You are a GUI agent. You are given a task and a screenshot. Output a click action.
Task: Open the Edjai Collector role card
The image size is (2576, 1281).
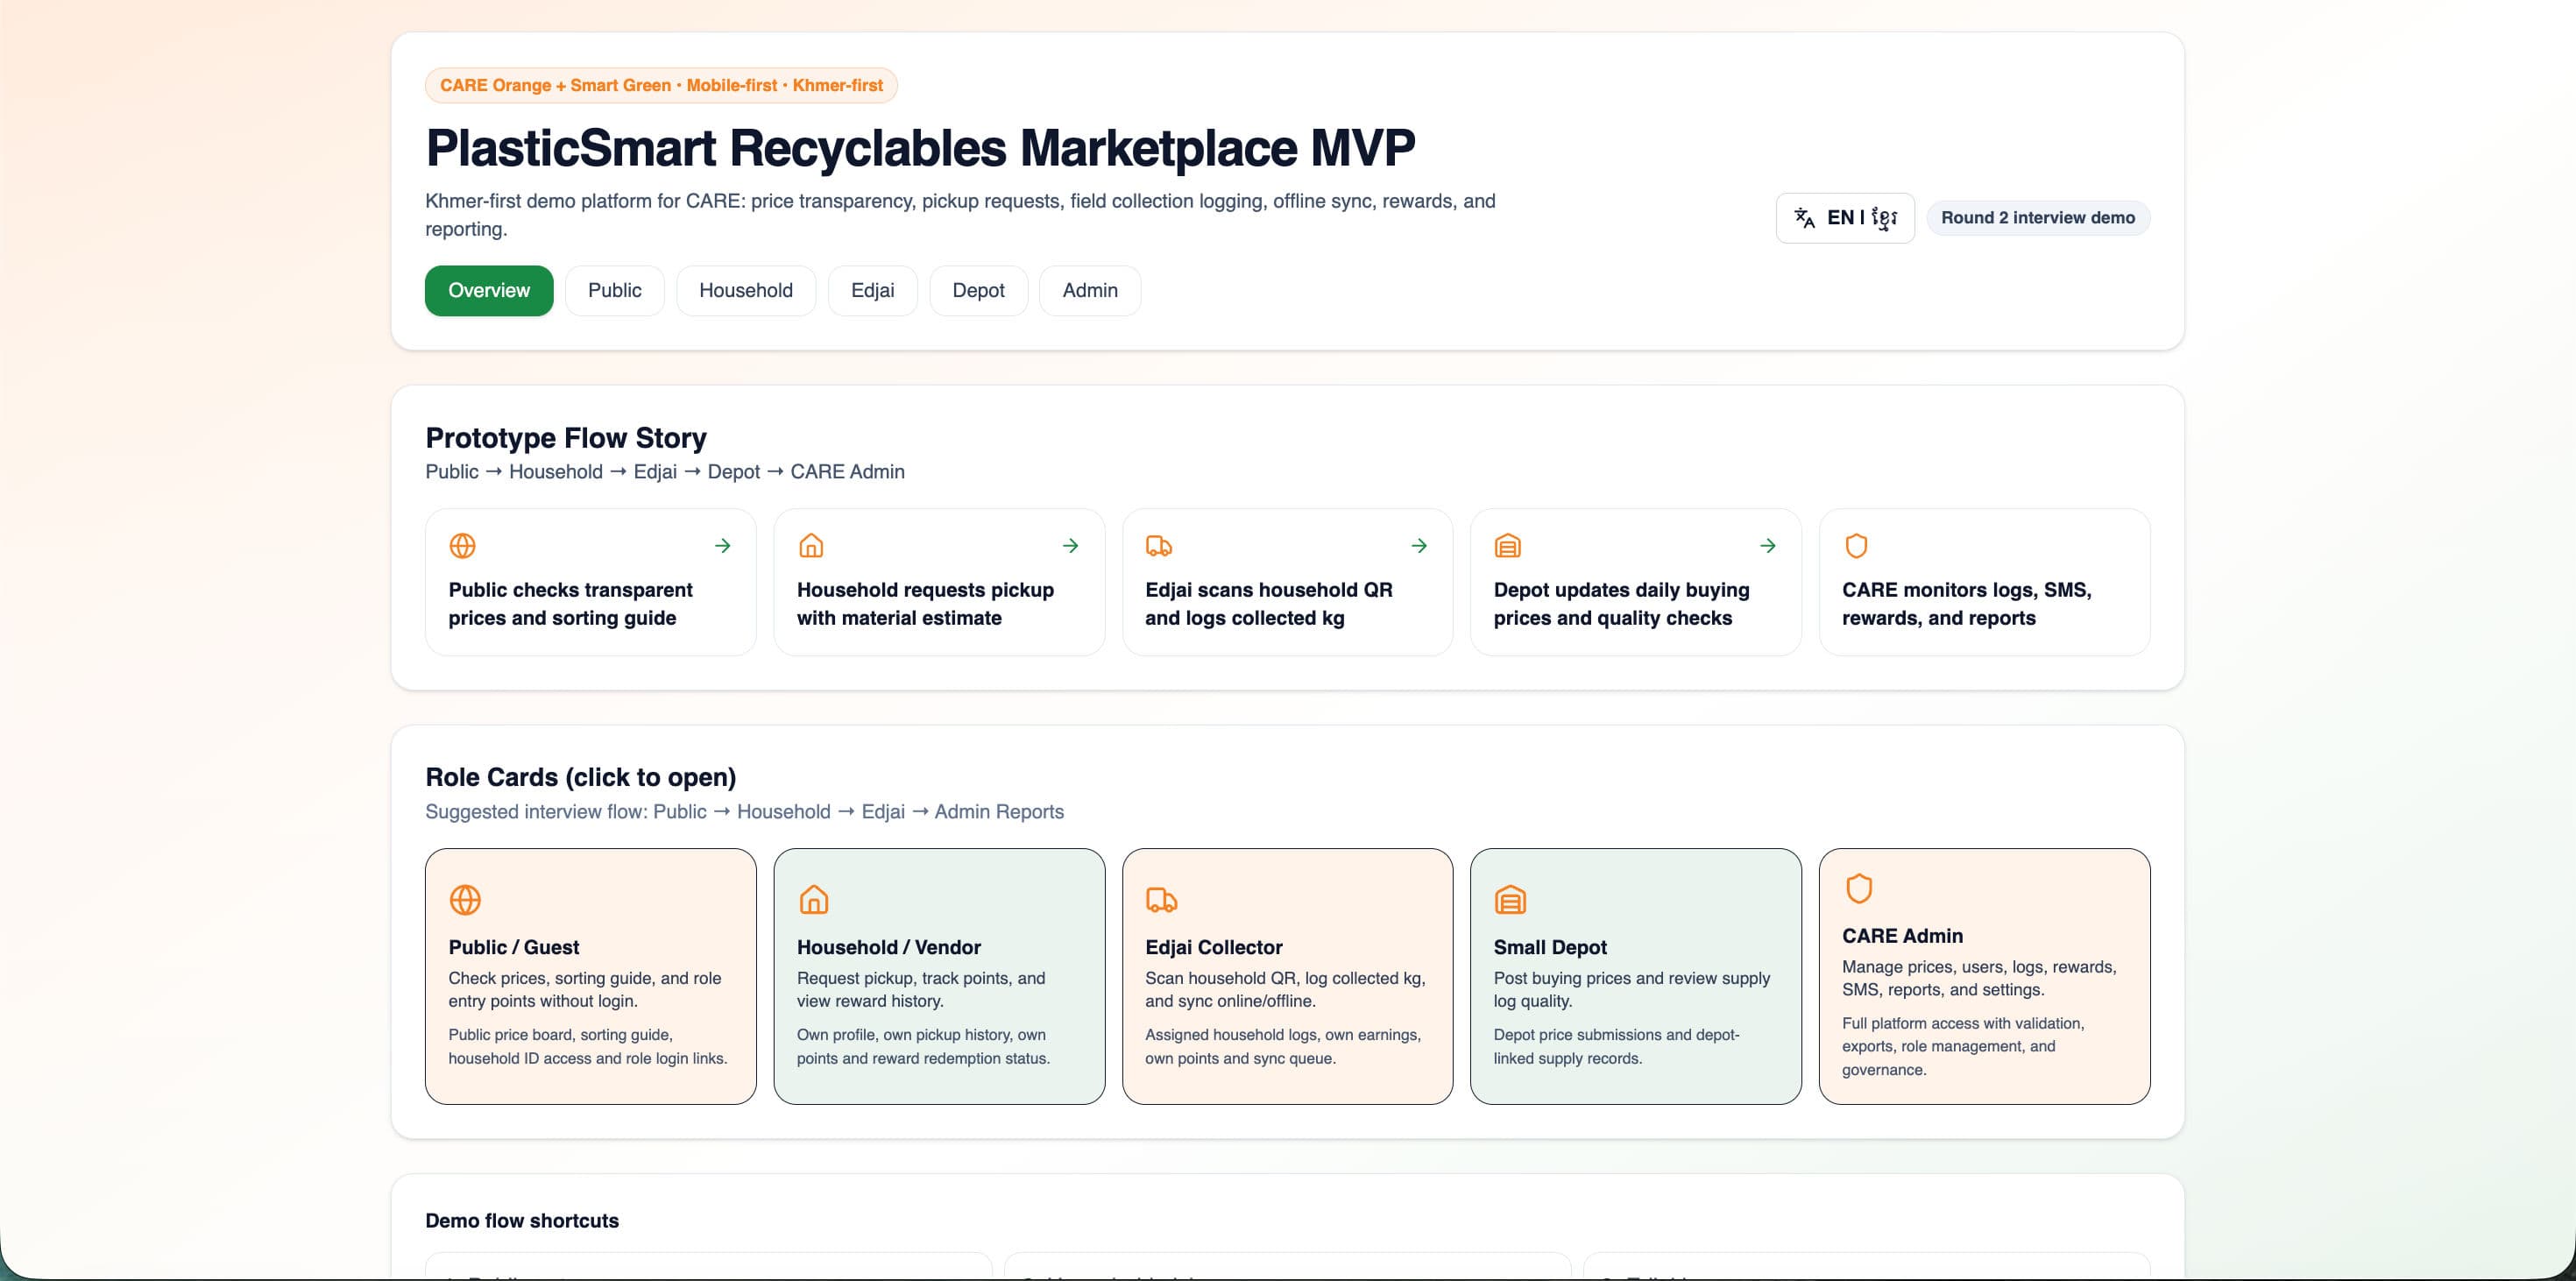(1287, 976)
